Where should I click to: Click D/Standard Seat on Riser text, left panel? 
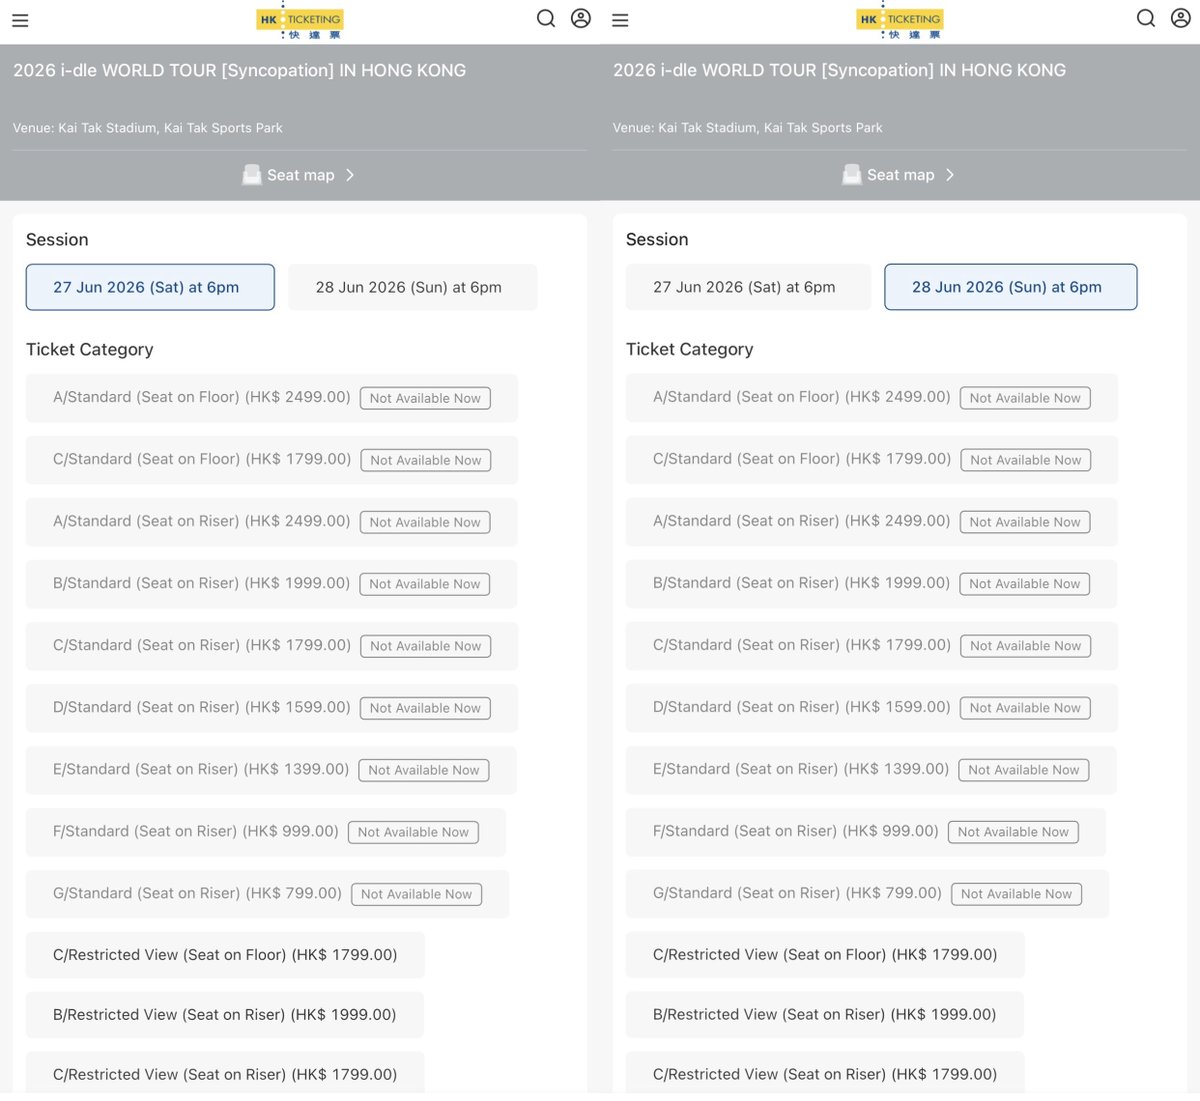coord(202,707)
